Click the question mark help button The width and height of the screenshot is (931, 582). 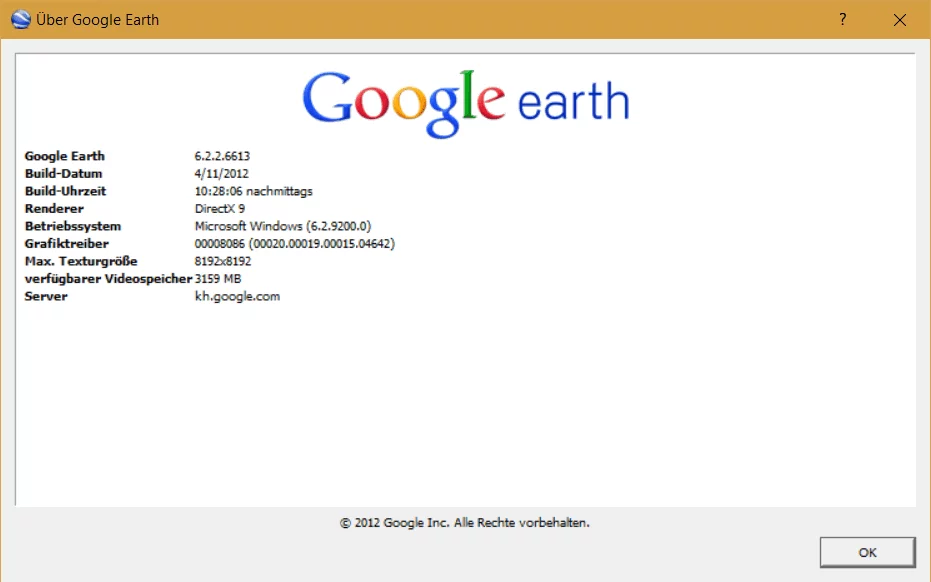[x=843, y=20]
